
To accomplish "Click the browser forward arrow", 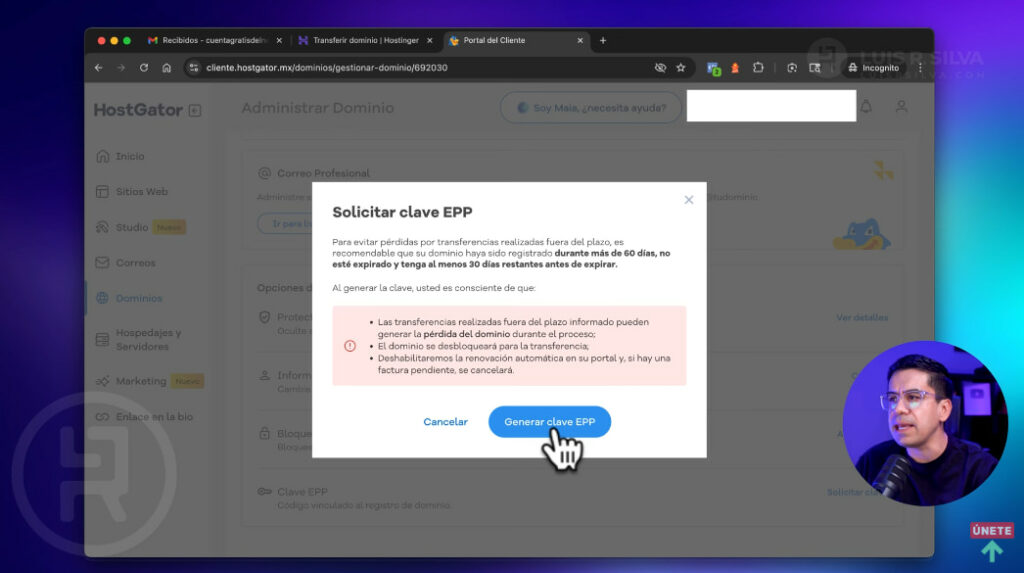I will [121, 67].
